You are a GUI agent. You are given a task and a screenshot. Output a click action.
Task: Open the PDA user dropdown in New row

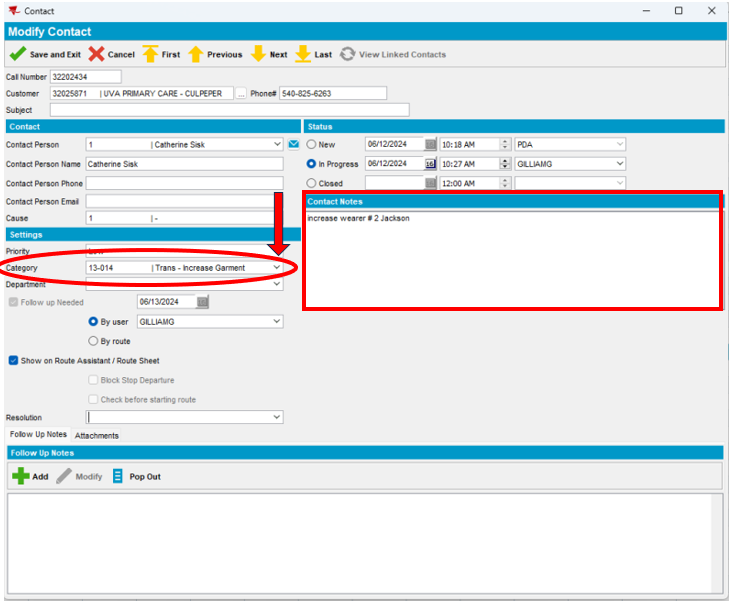pos(620,145)
